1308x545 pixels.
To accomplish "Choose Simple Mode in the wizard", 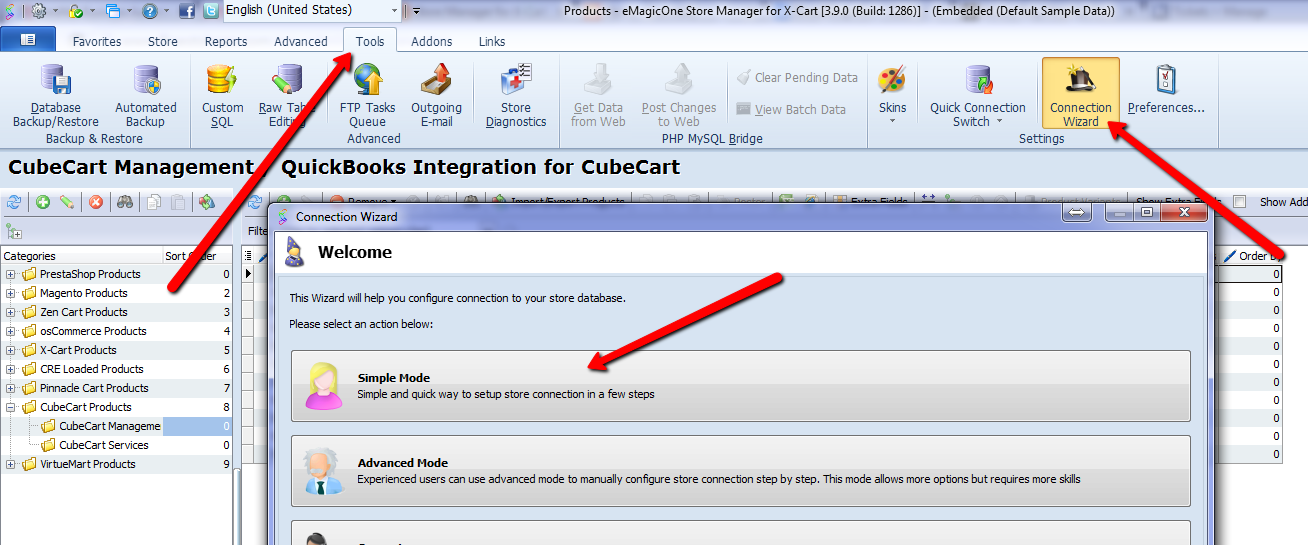I will tap(741, 386).
